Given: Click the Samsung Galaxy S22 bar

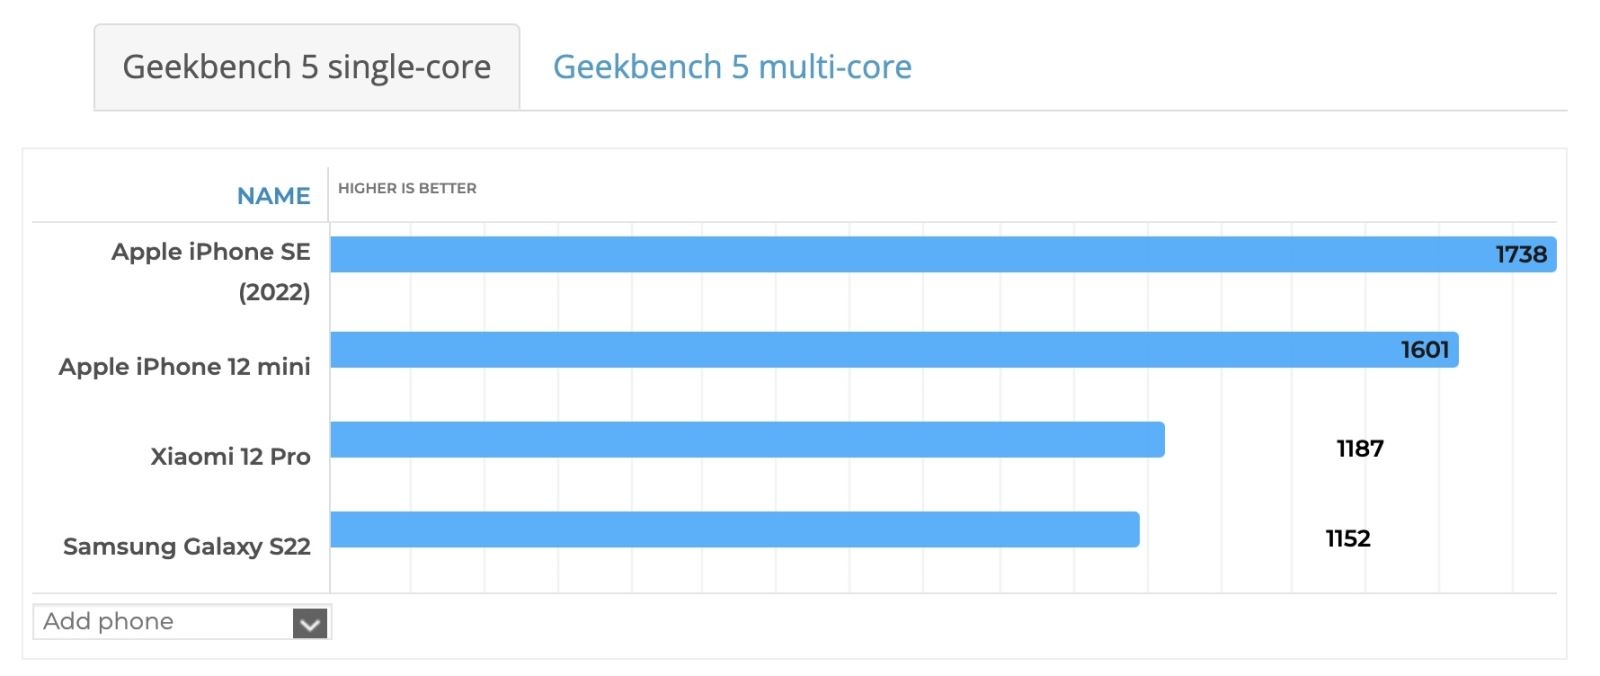Looking at the screenshot, I should pos(730,529).
